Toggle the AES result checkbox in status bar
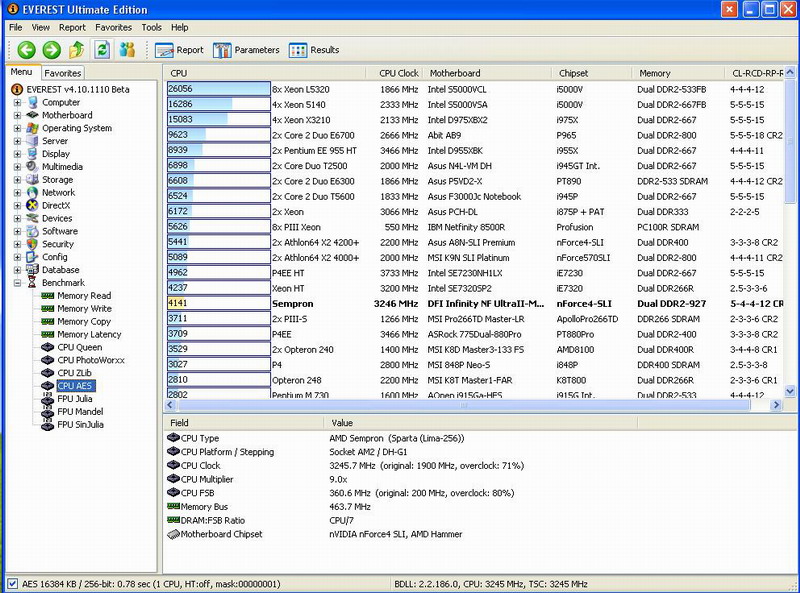Screen dimensions: 800x593 (x=11, y=584)
